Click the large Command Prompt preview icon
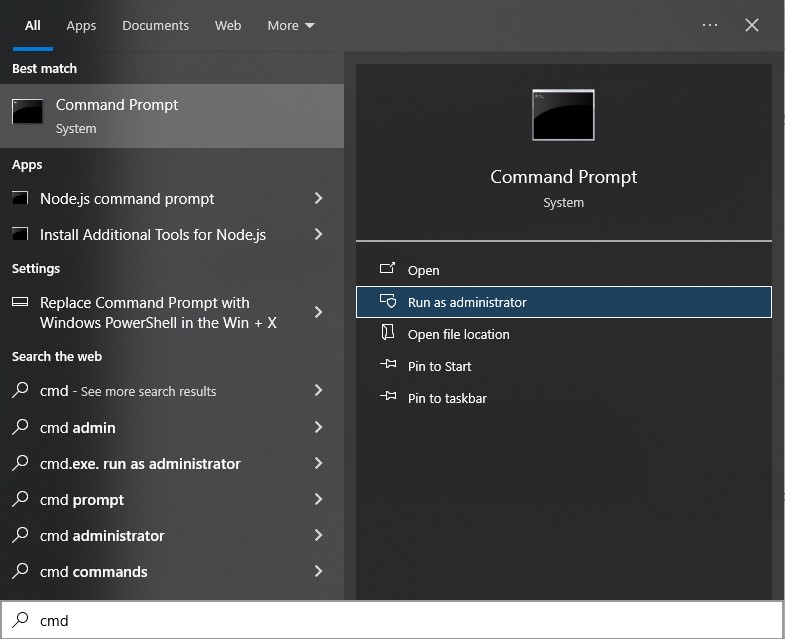This screenshot has height=639, width=785. [563, 115]
